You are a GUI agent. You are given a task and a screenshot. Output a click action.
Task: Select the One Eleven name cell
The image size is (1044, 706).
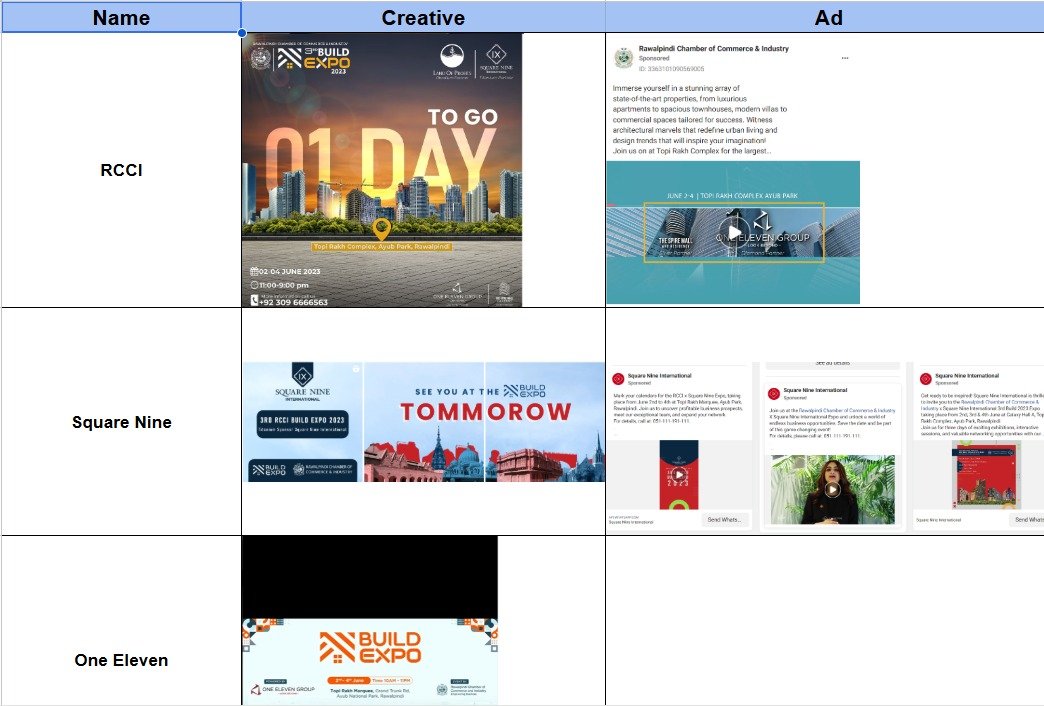coord(120,660)
